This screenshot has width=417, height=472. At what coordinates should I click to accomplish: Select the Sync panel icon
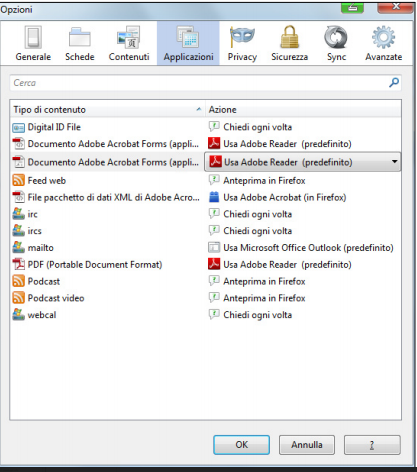click(336, 37)
